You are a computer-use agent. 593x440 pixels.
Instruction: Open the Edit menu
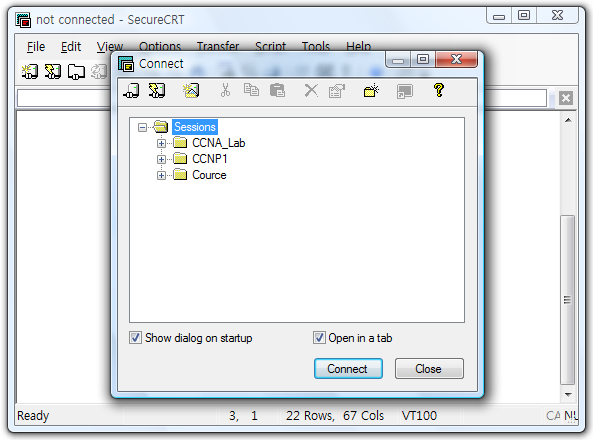coord(71,47)
